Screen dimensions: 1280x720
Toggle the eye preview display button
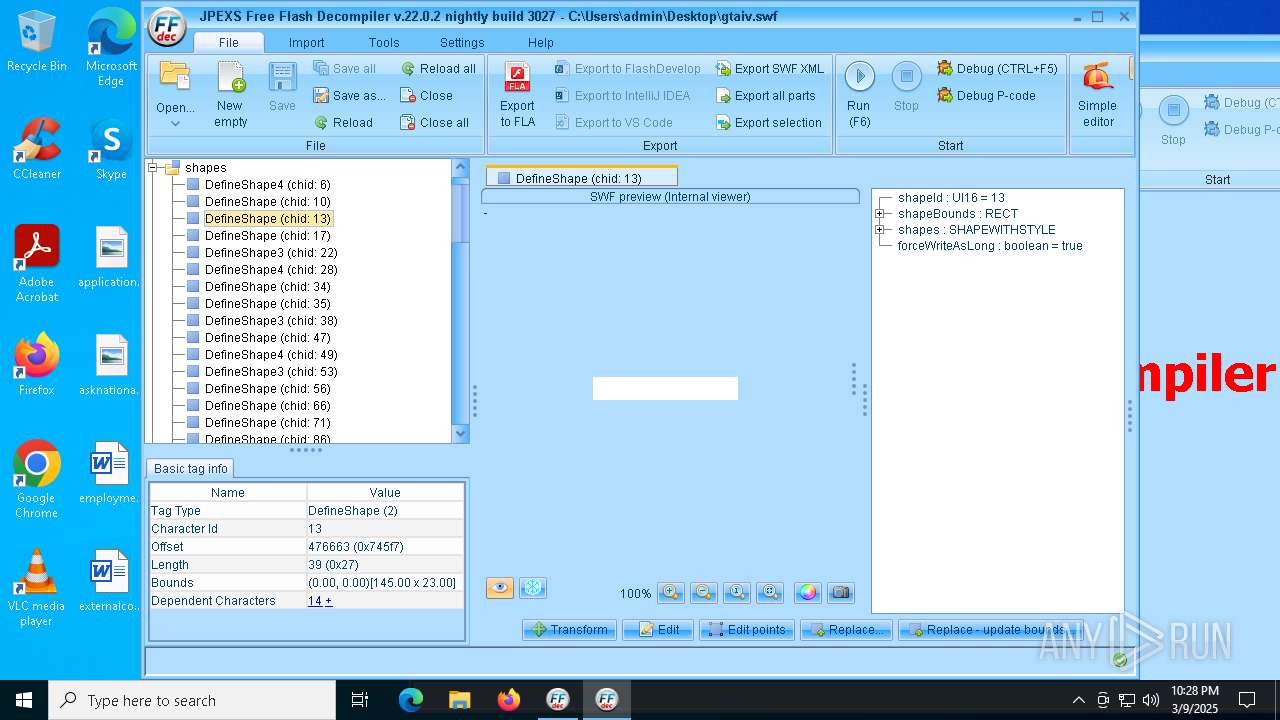(x=500, y=588)
